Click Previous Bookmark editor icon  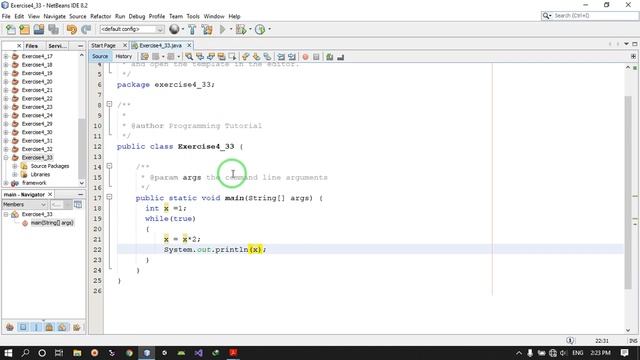tap(245, 57)
